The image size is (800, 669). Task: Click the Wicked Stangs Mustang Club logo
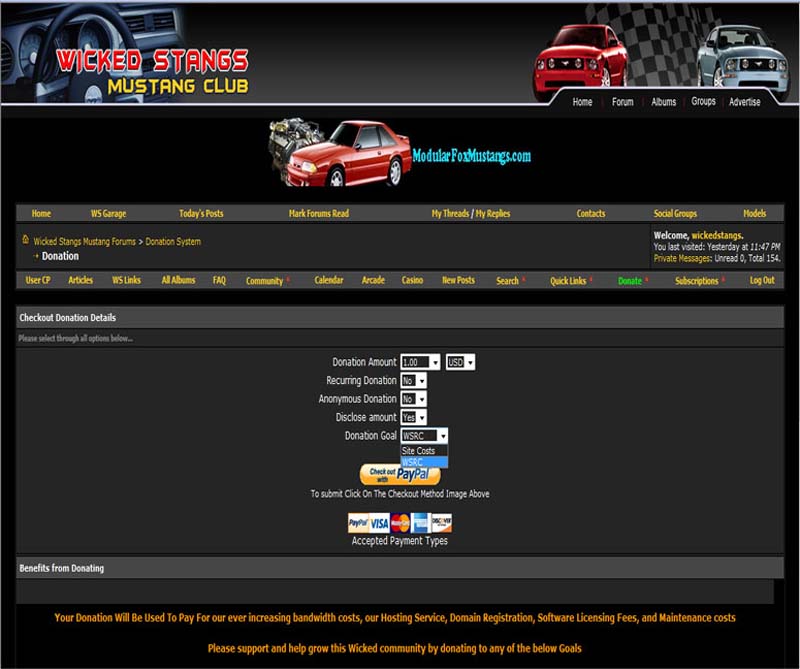click(152, 71)
